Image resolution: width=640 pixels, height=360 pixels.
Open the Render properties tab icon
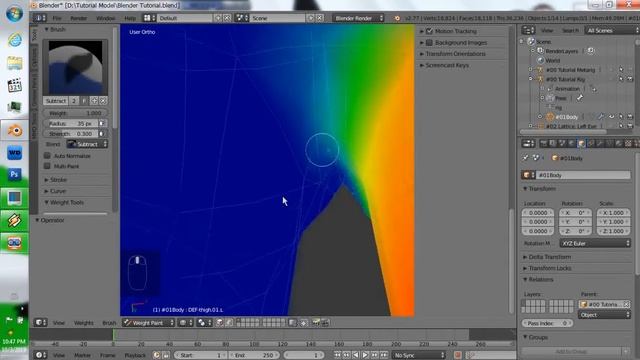tap(543, 143)
